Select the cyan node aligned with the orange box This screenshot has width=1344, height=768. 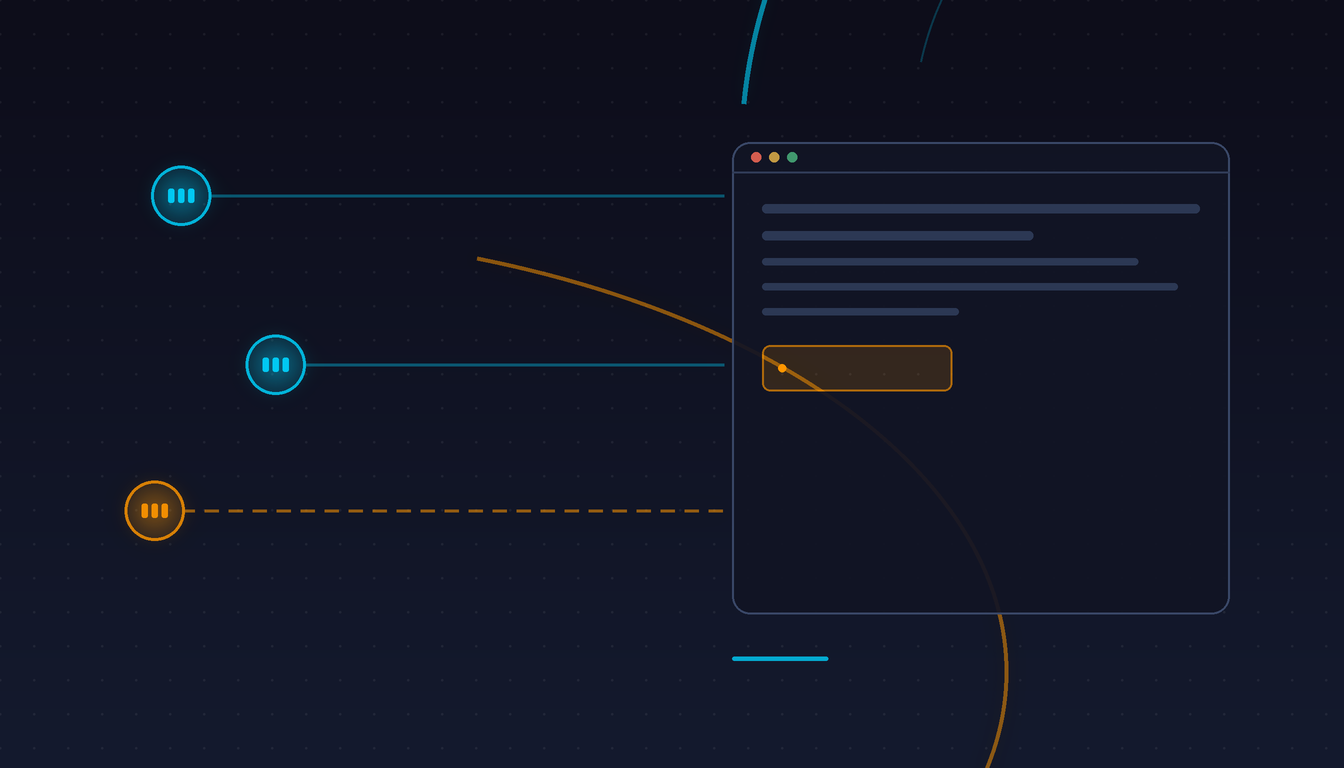coord(276,365)
